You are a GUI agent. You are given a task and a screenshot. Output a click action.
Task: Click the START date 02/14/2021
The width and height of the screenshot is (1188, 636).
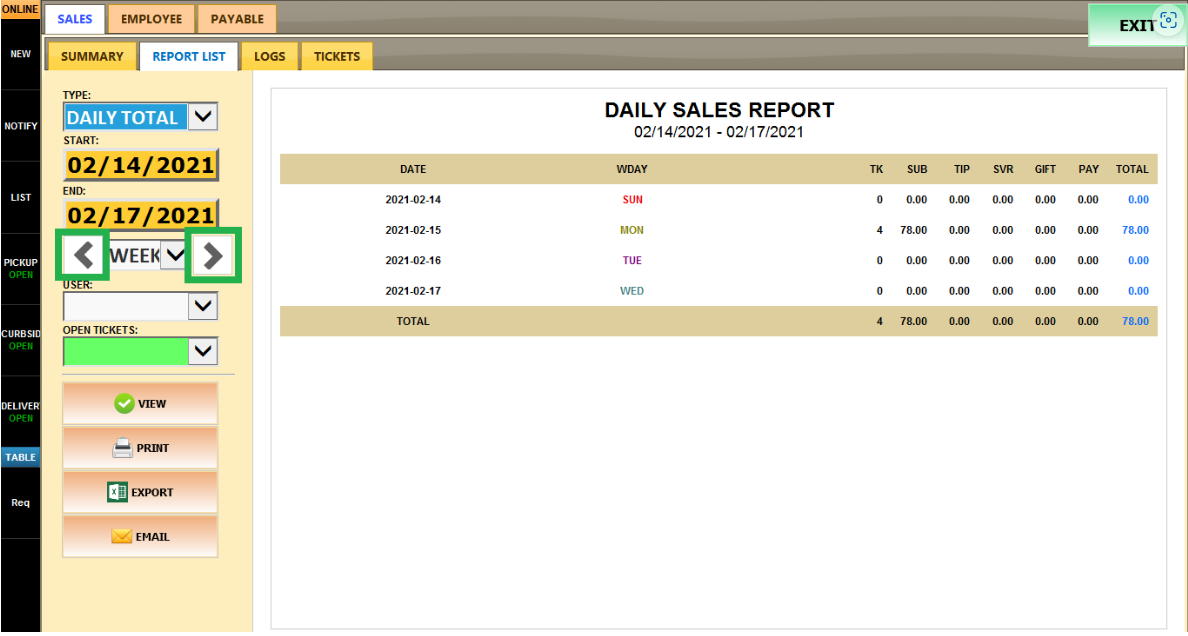(141, 164)
